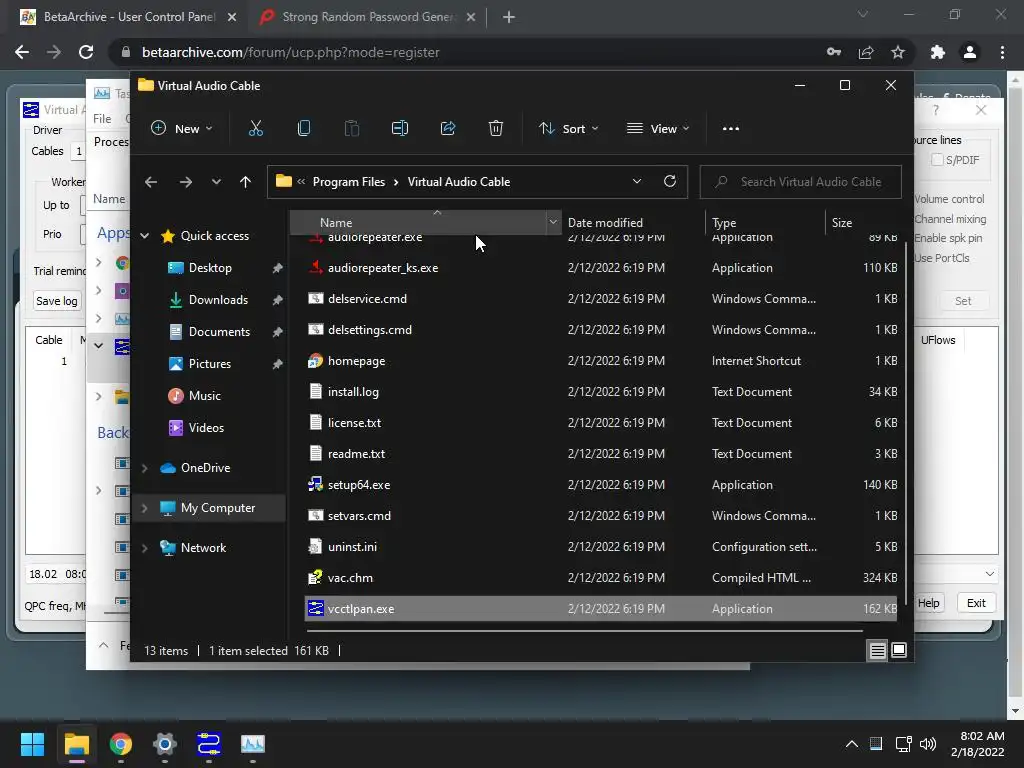Click the Rename icon in Explorer toolbar

click(400, 129)
